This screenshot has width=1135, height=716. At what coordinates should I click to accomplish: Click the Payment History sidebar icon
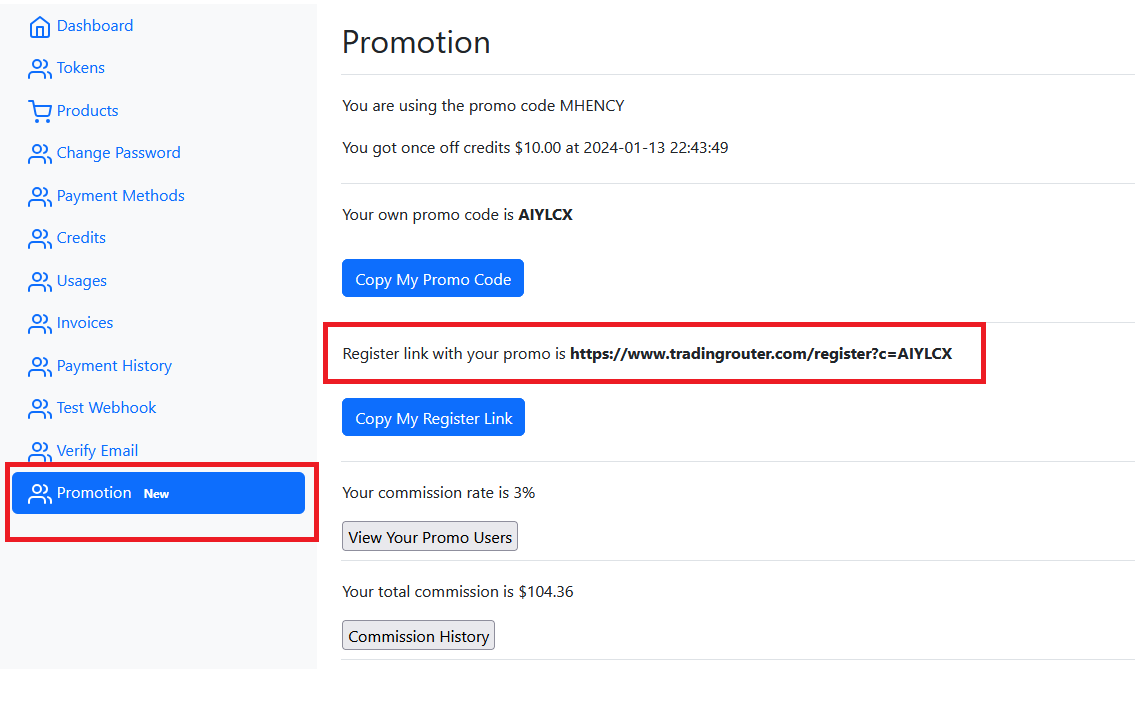tap(40, 367)
